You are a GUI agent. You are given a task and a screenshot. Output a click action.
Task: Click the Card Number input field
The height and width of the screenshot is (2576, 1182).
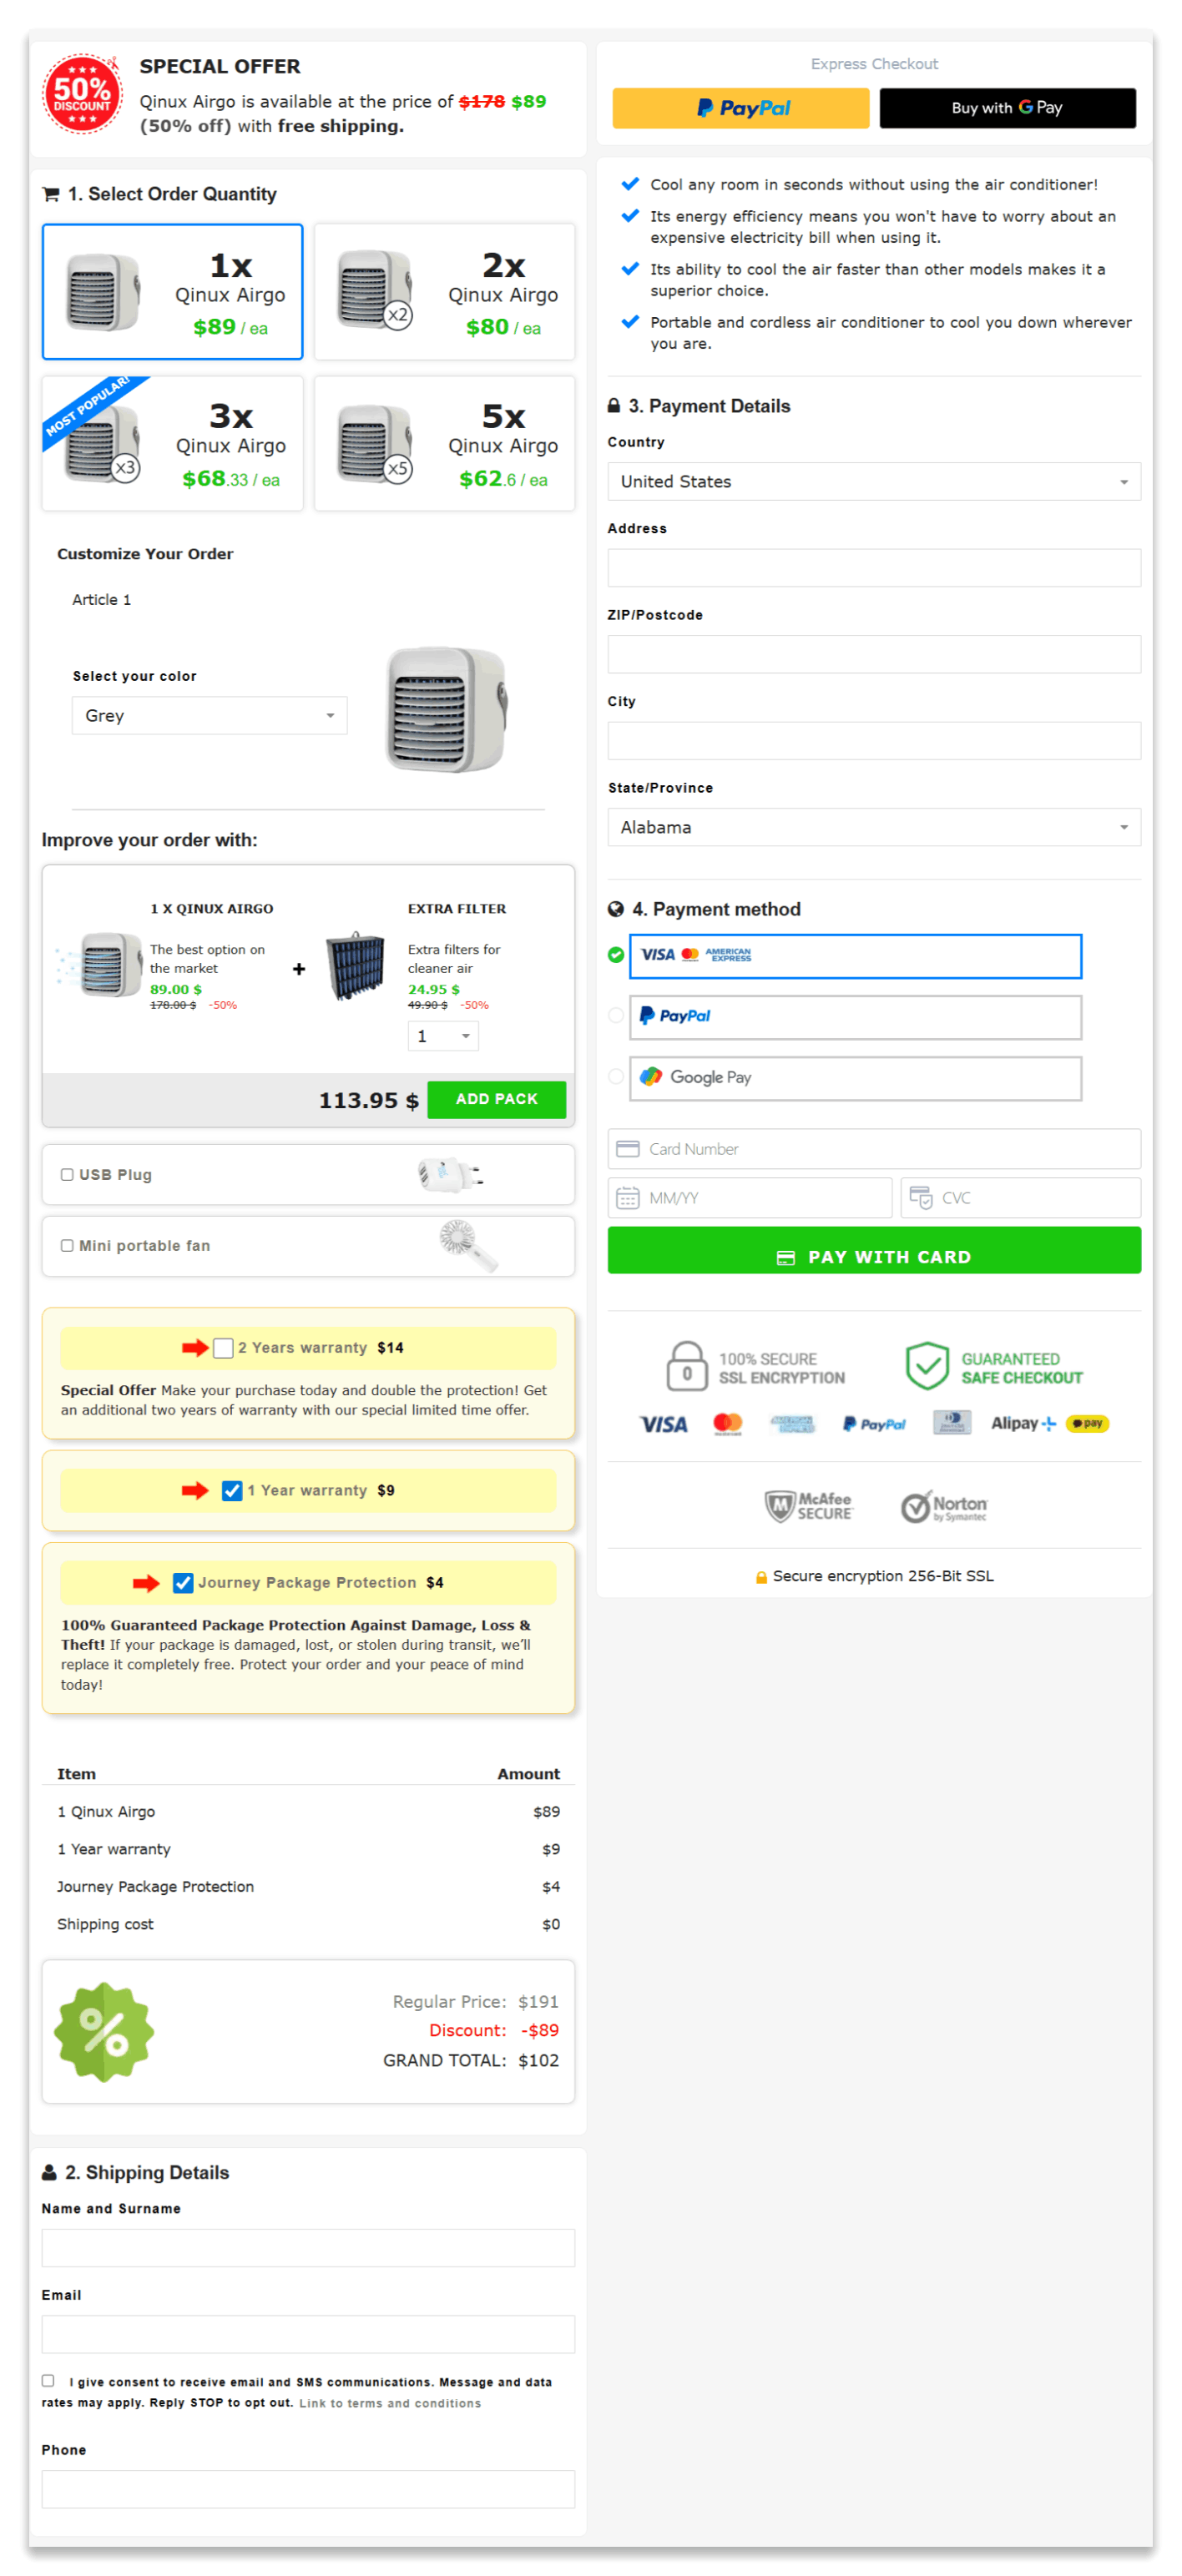click(874, 1149)
